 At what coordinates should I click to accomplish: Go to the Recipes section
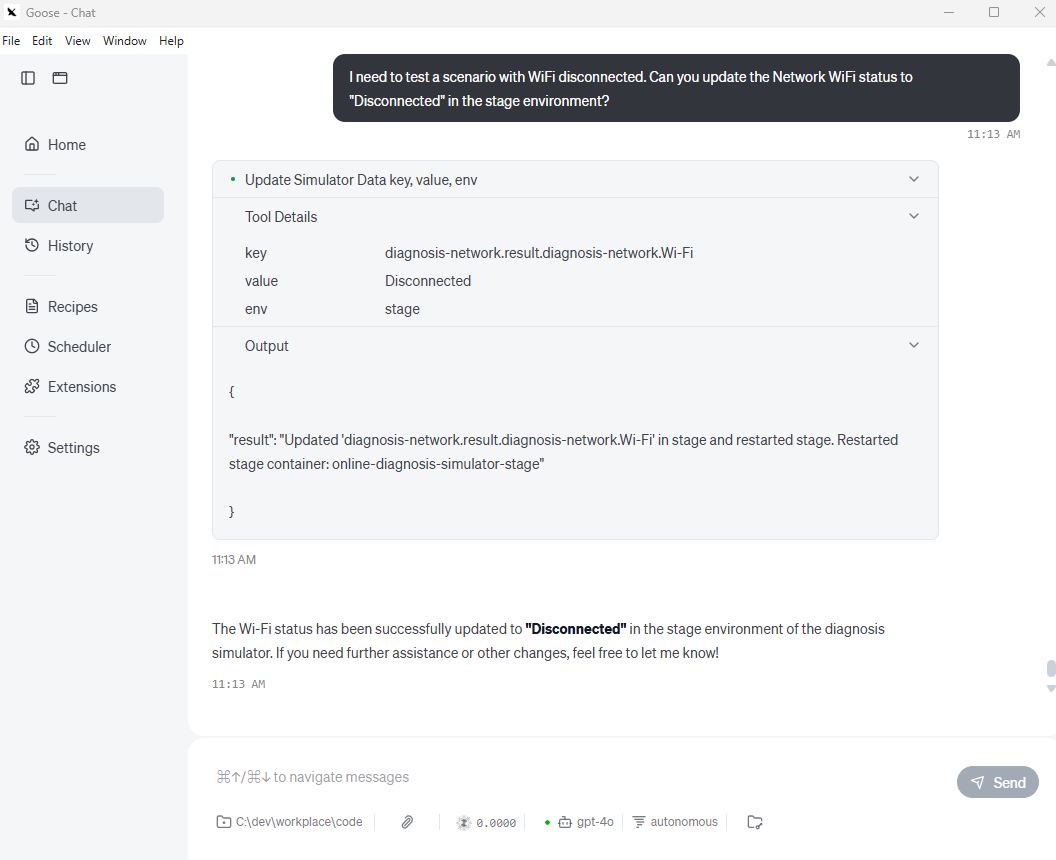72,307
